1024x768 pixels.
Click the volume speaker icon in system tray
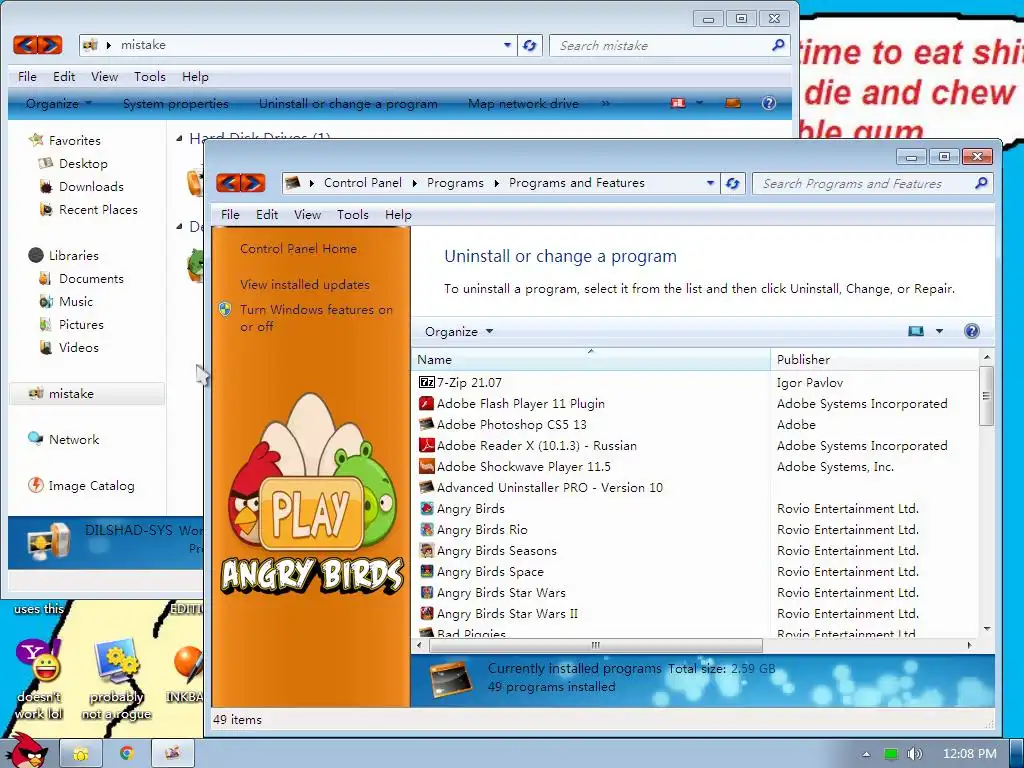tap(915, 754)
